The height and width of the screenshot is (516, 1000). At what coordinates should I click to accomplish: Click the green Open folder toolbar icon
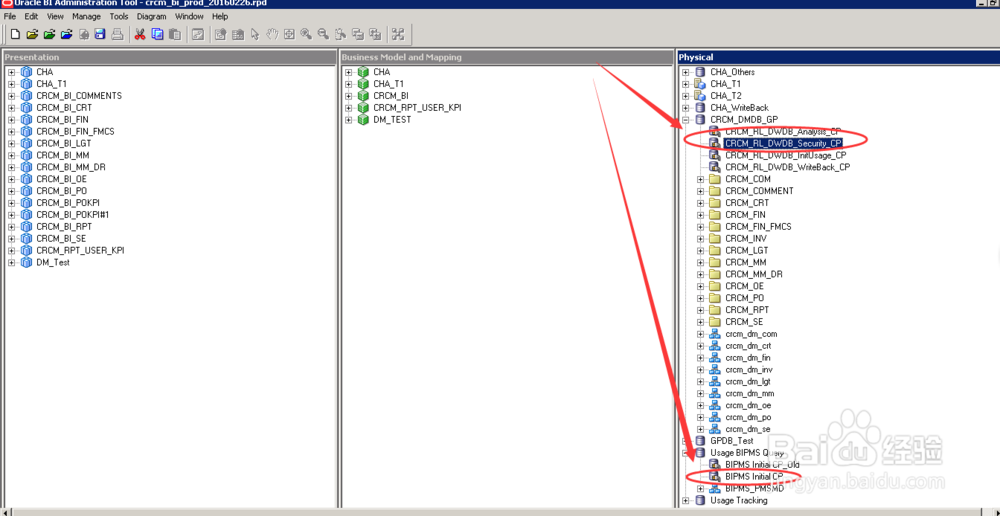coord(50,34)
